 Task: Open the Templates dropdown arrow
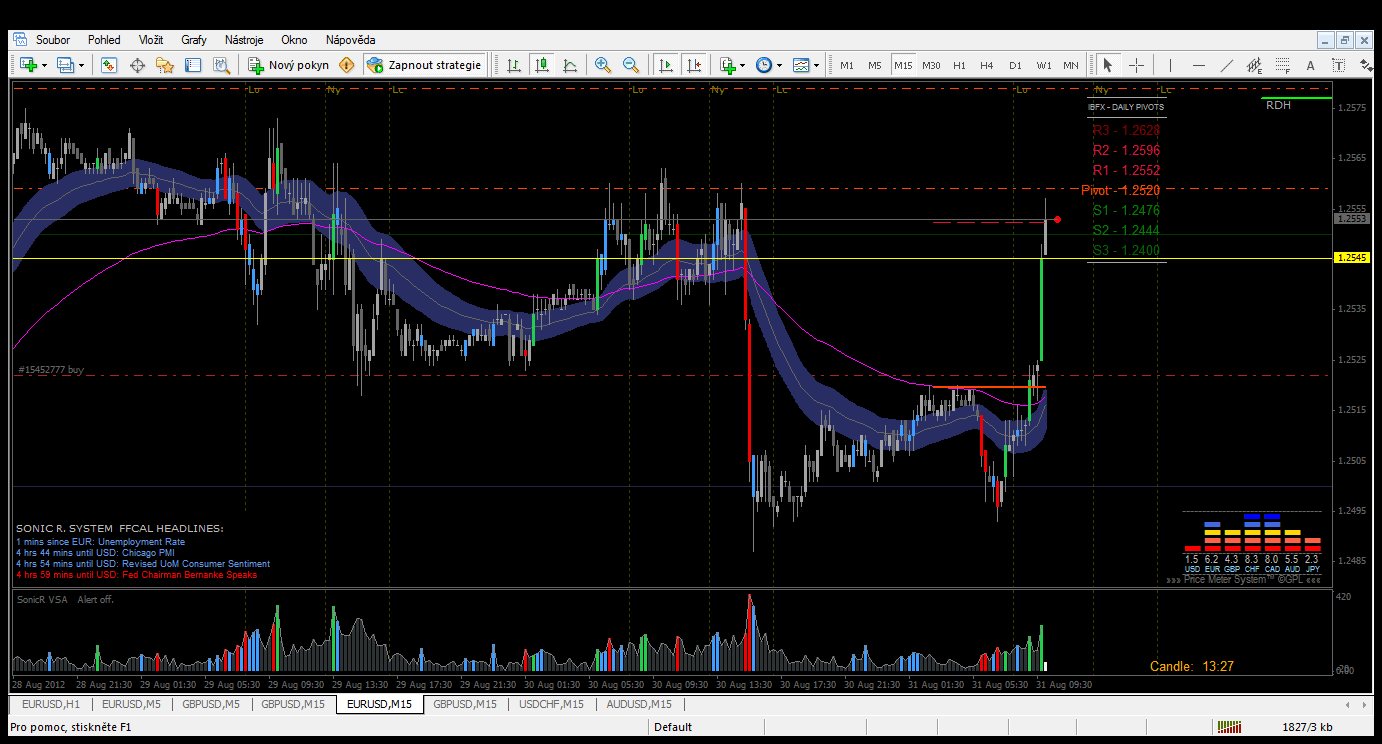(817, 65)
